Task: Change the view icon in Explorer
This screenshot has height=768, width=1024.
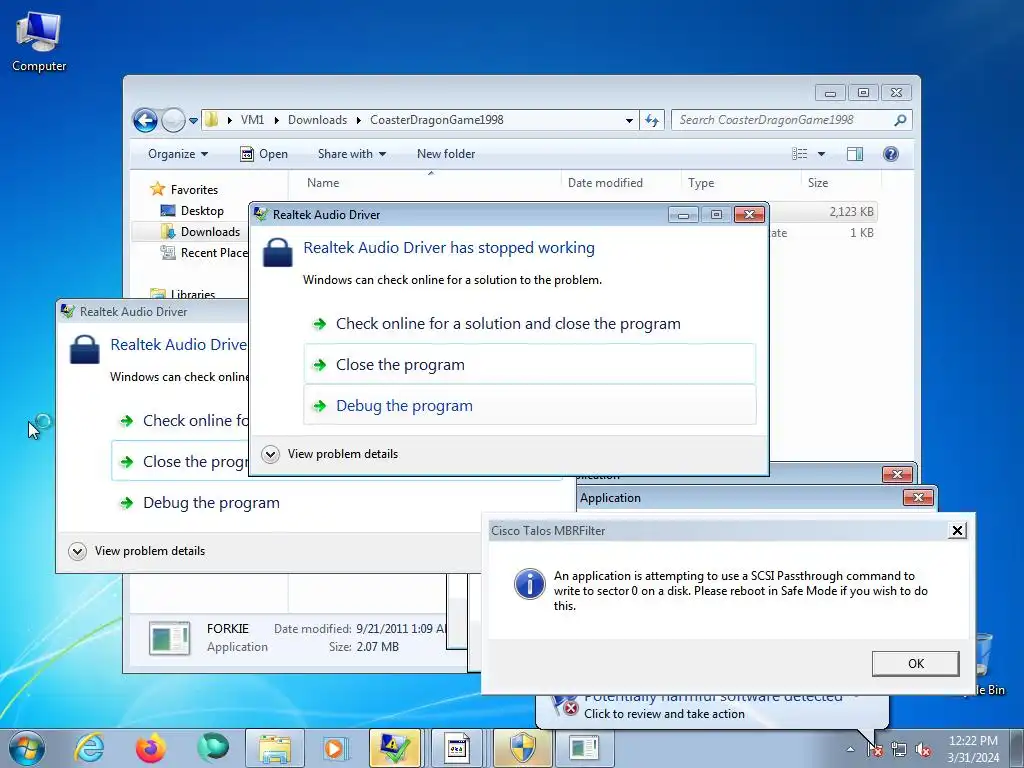Action: (x=799, y=154)
